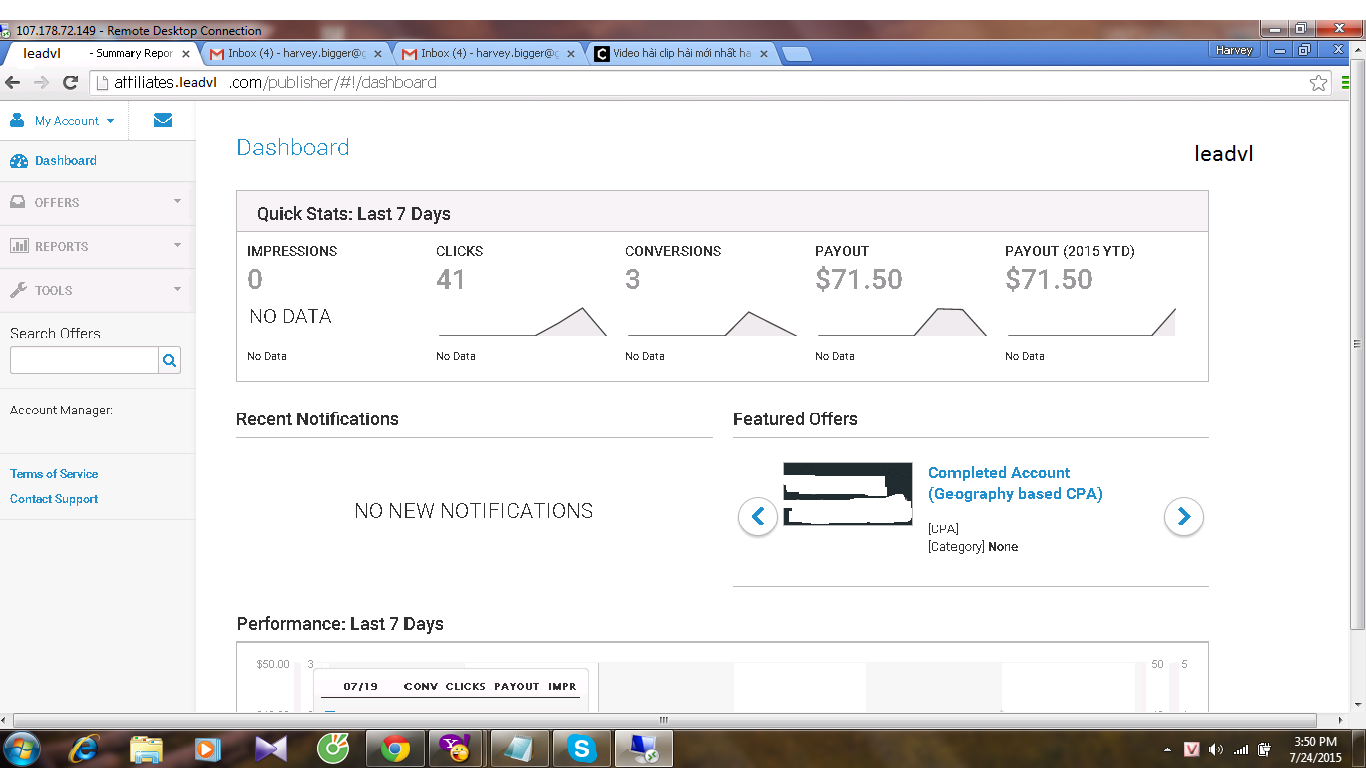Open the mail envelope icon in sidebar

click(163, 120)
